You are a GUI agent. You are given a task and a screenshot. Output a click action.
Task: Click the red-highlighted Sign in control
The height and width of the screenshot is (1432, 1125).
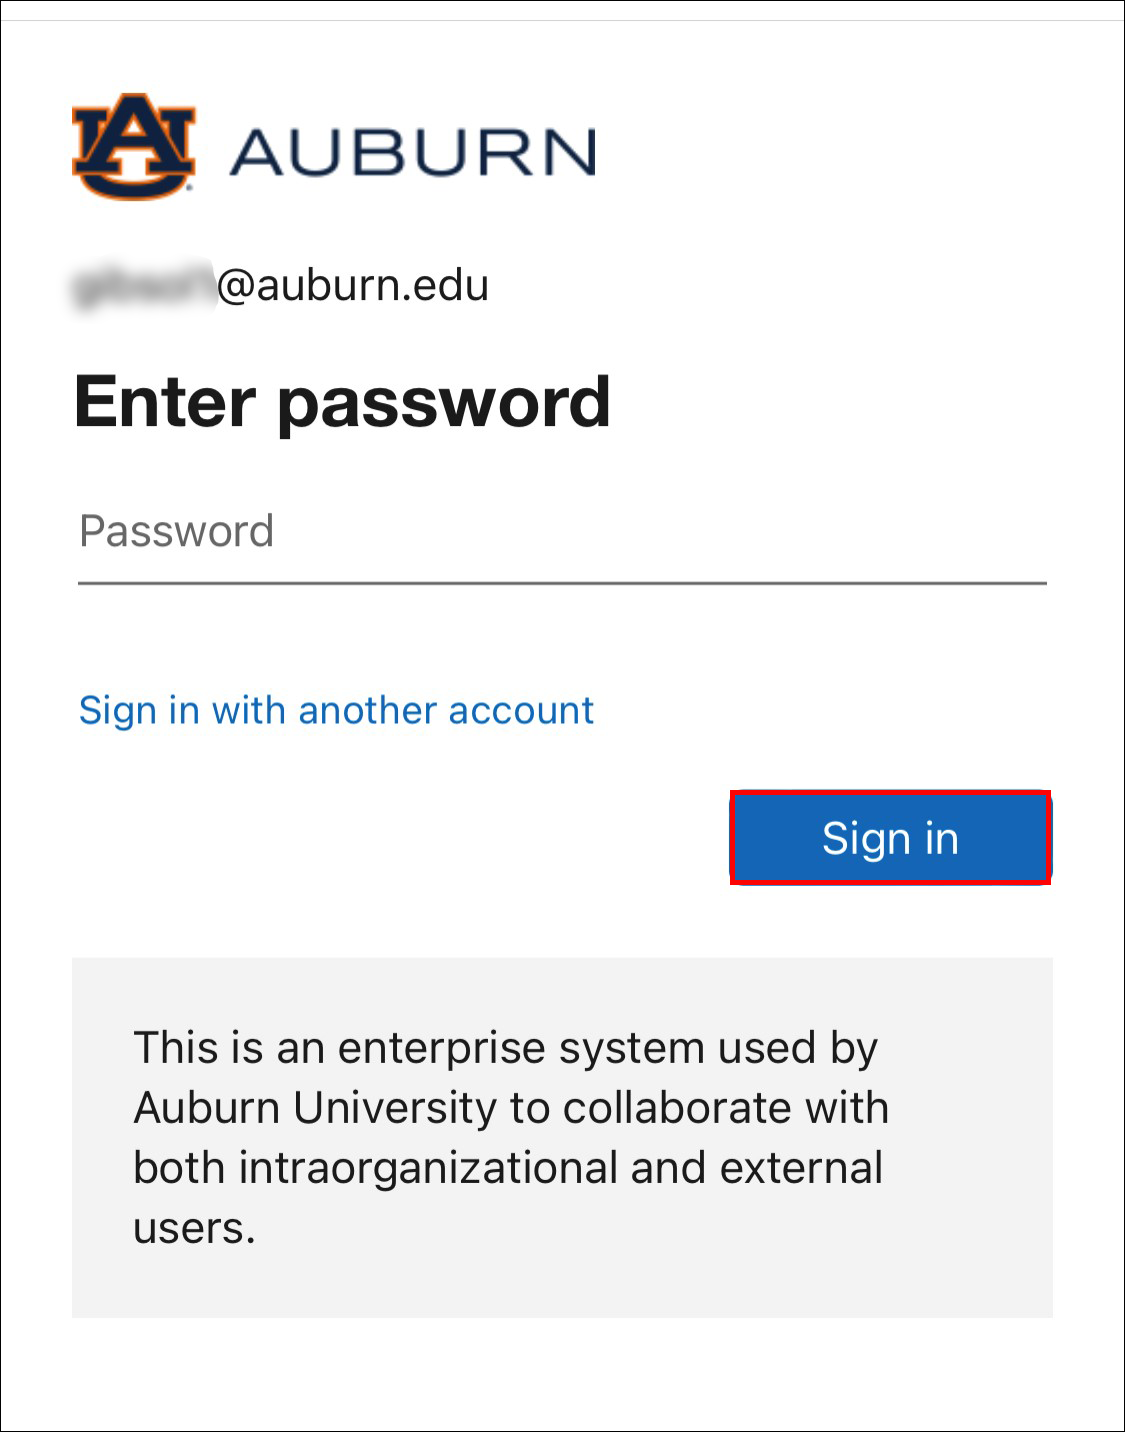[x=892, y=838]
